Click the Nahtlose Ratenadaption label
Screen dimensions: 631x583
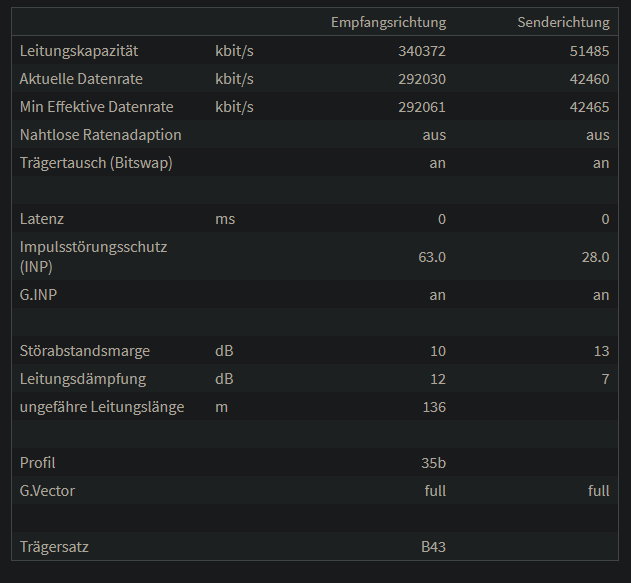point(100,134)
